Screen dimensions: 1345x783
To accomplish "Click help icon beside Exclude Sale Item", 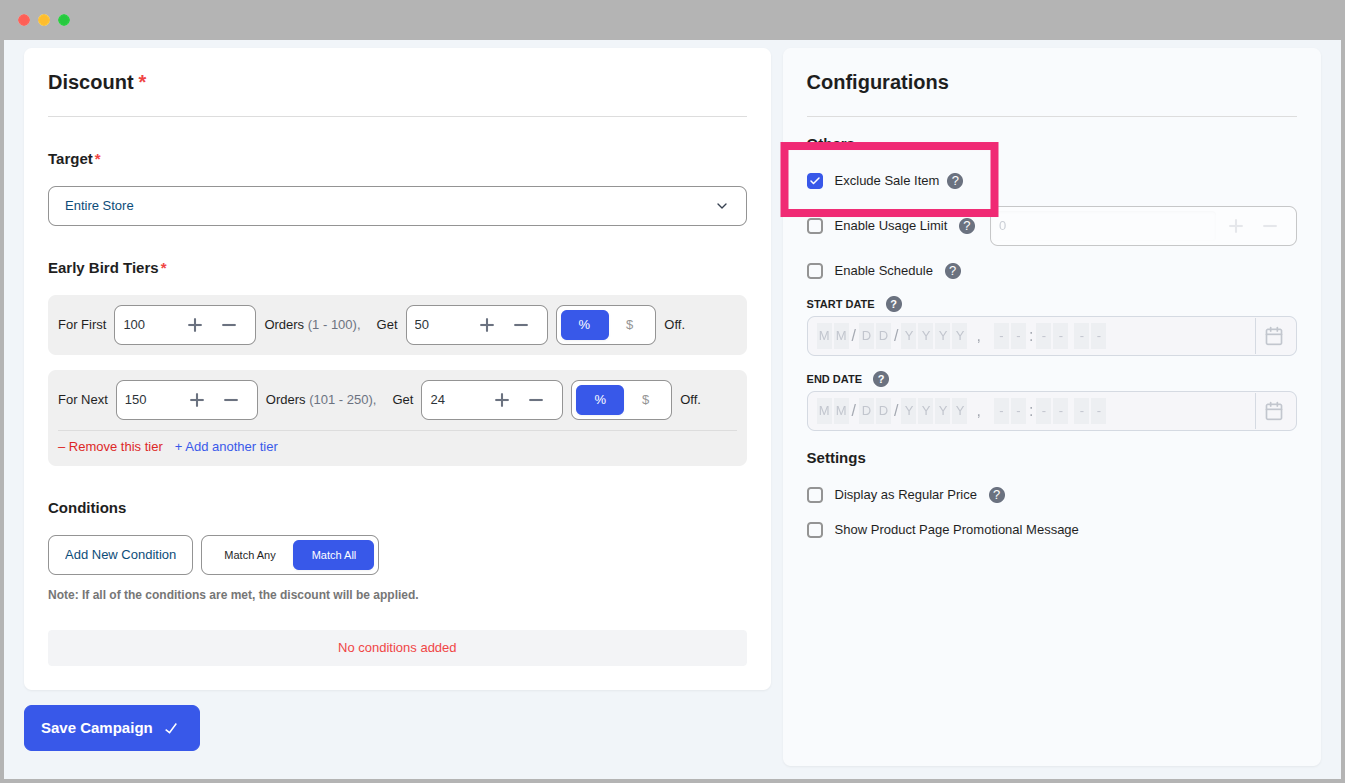I will coord(955,181).
